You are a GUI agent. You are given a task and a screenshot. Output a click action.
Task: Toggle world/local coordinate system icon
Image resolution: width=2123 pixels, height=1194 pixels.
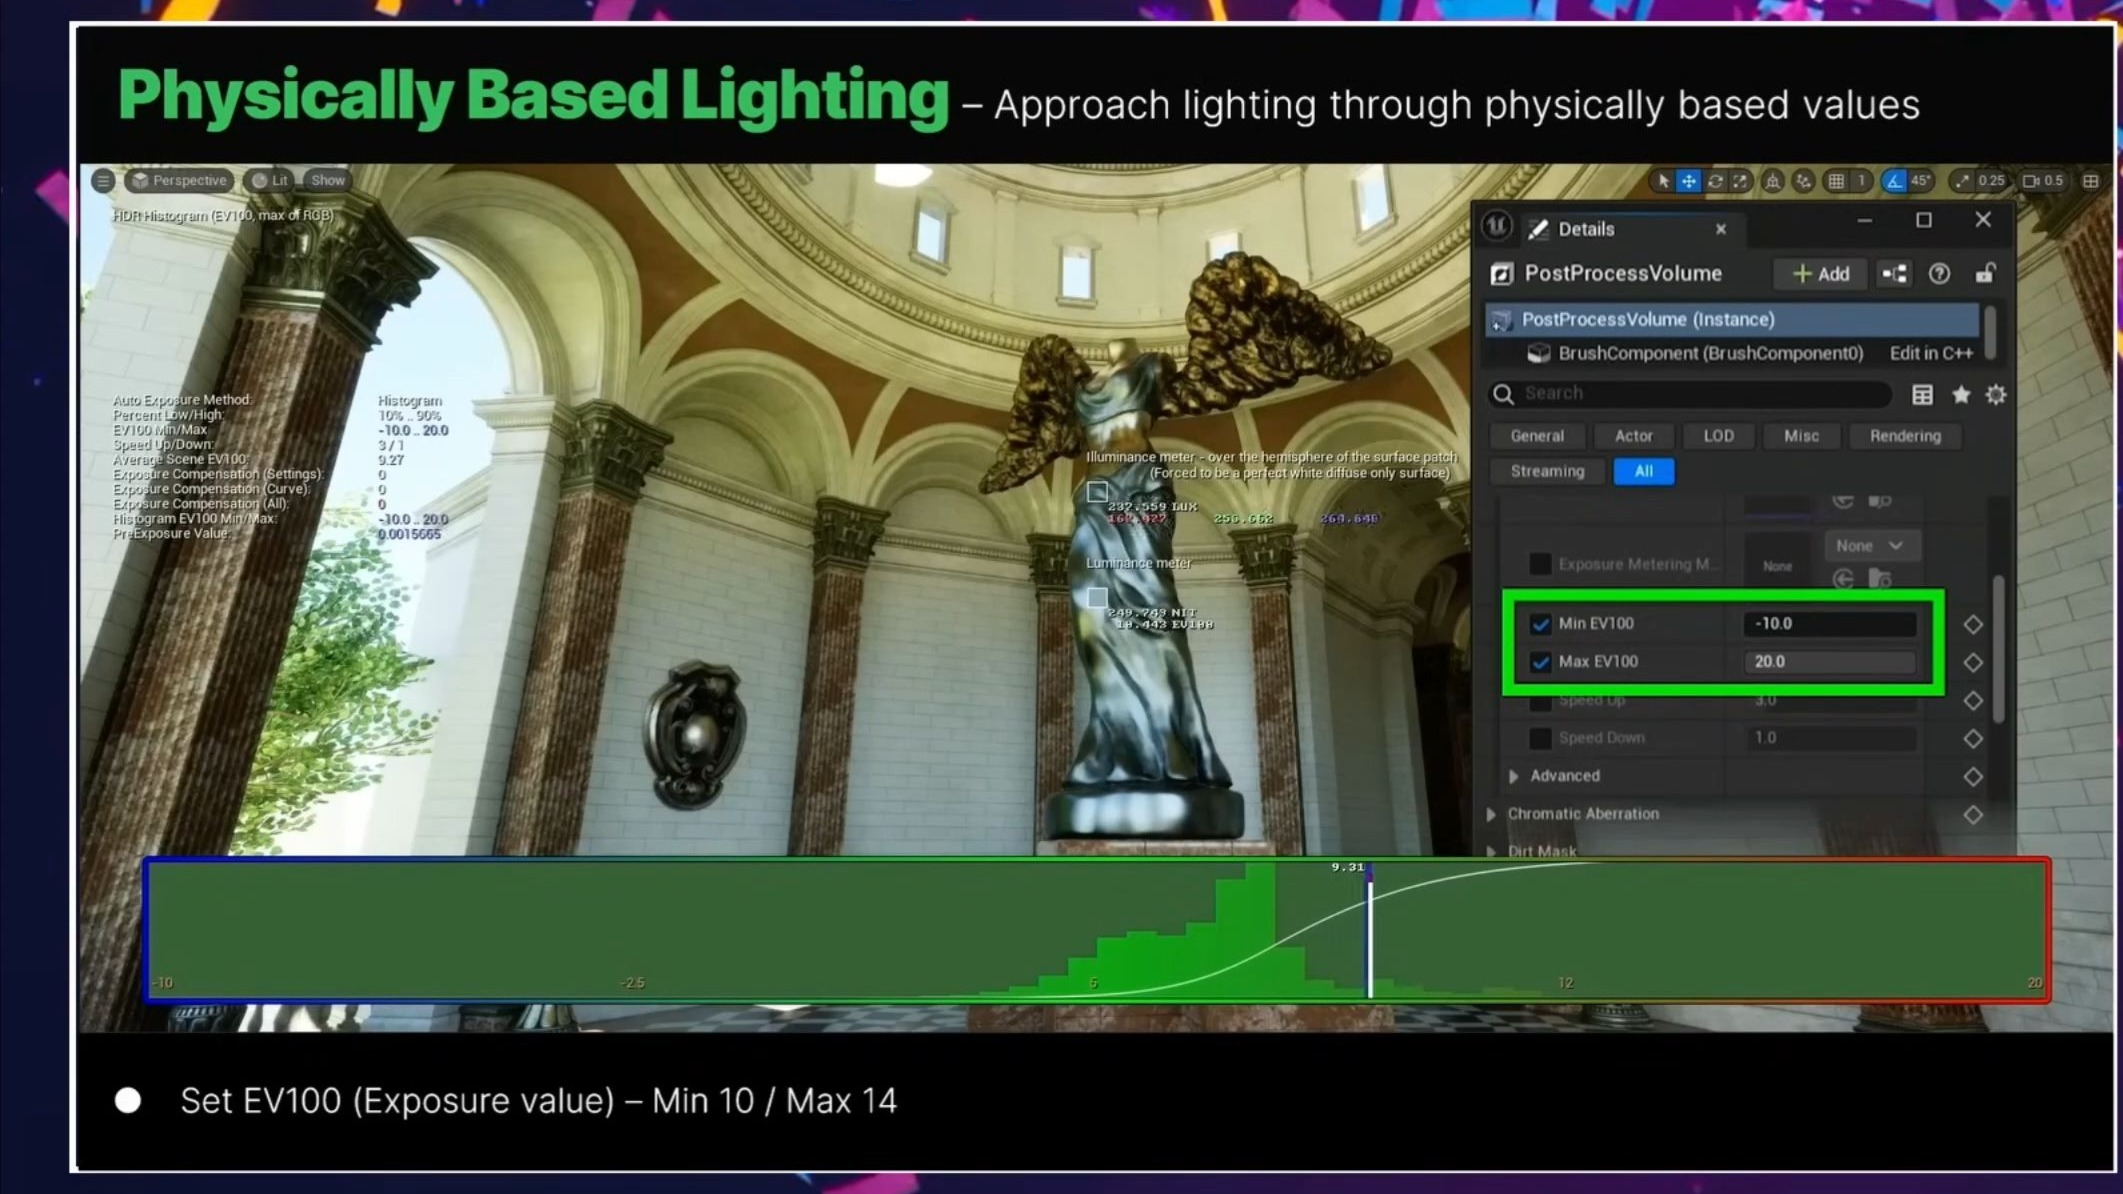point(1773,181)
